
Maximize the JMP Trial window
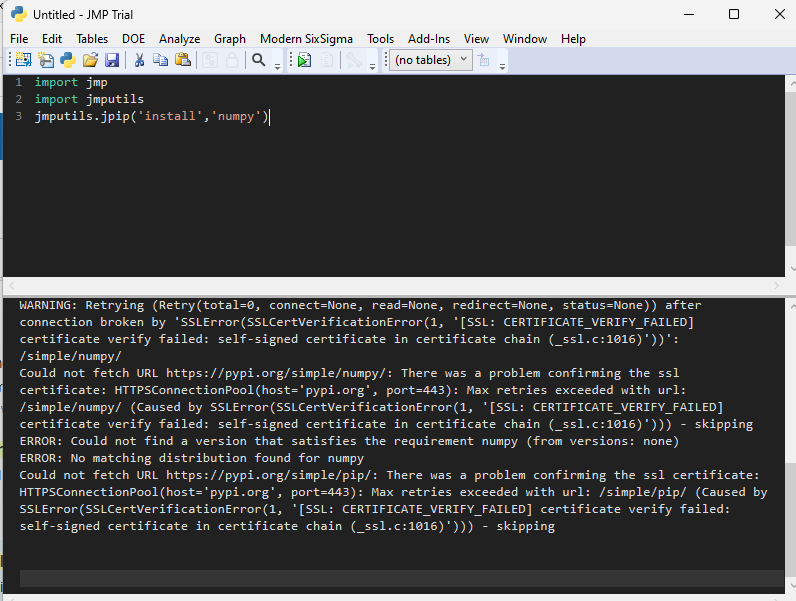coord(734,14)
